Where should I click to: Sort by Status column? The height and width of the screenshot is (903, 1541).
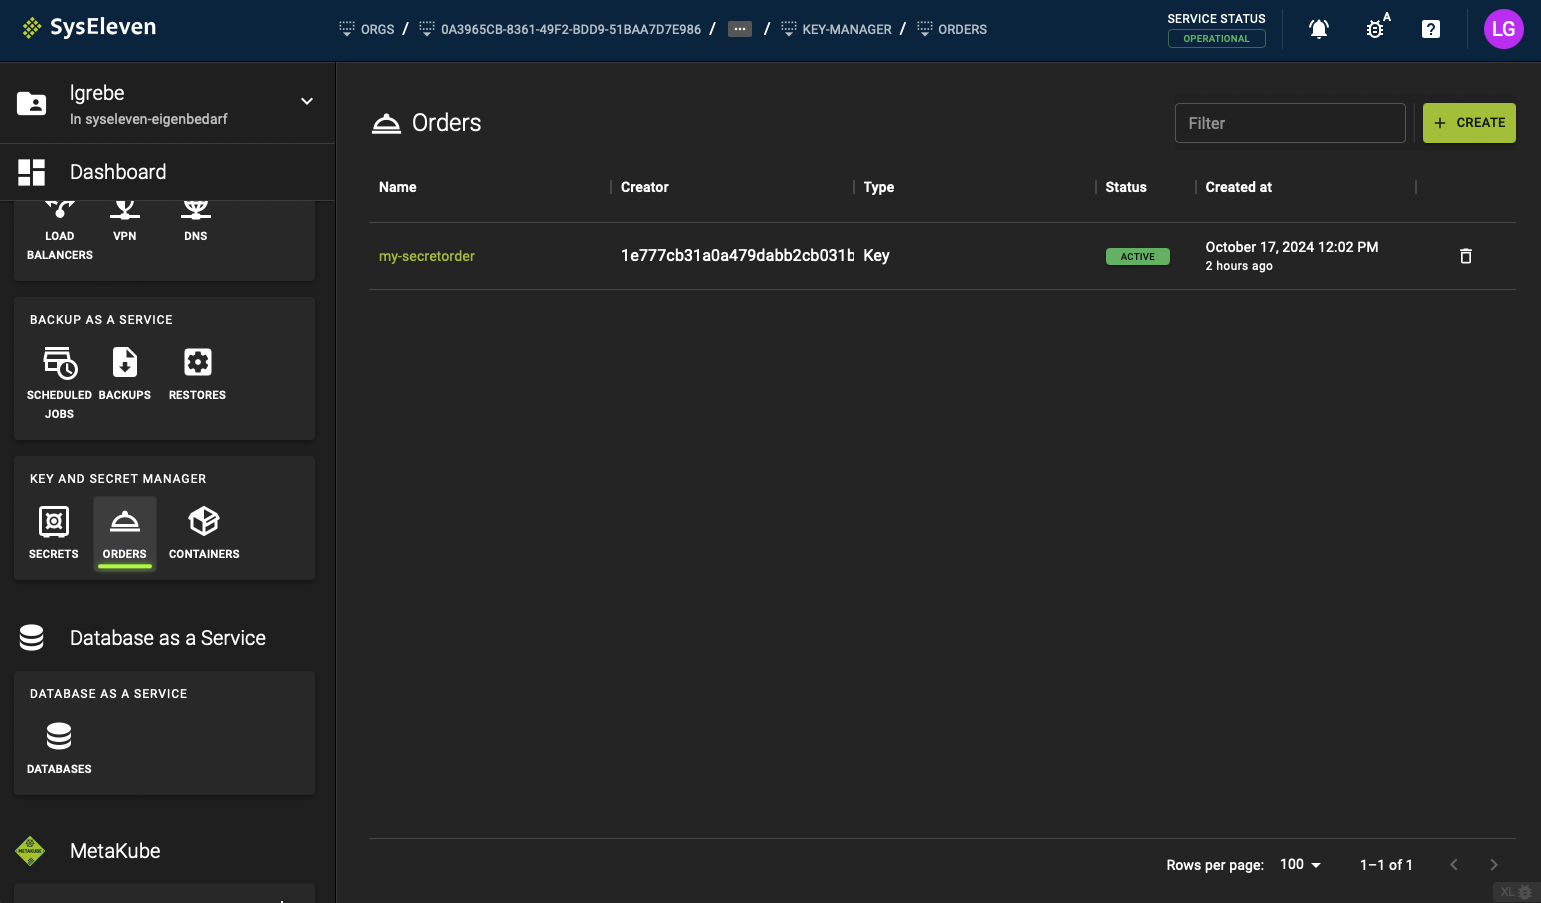[x=1126, y=187]
